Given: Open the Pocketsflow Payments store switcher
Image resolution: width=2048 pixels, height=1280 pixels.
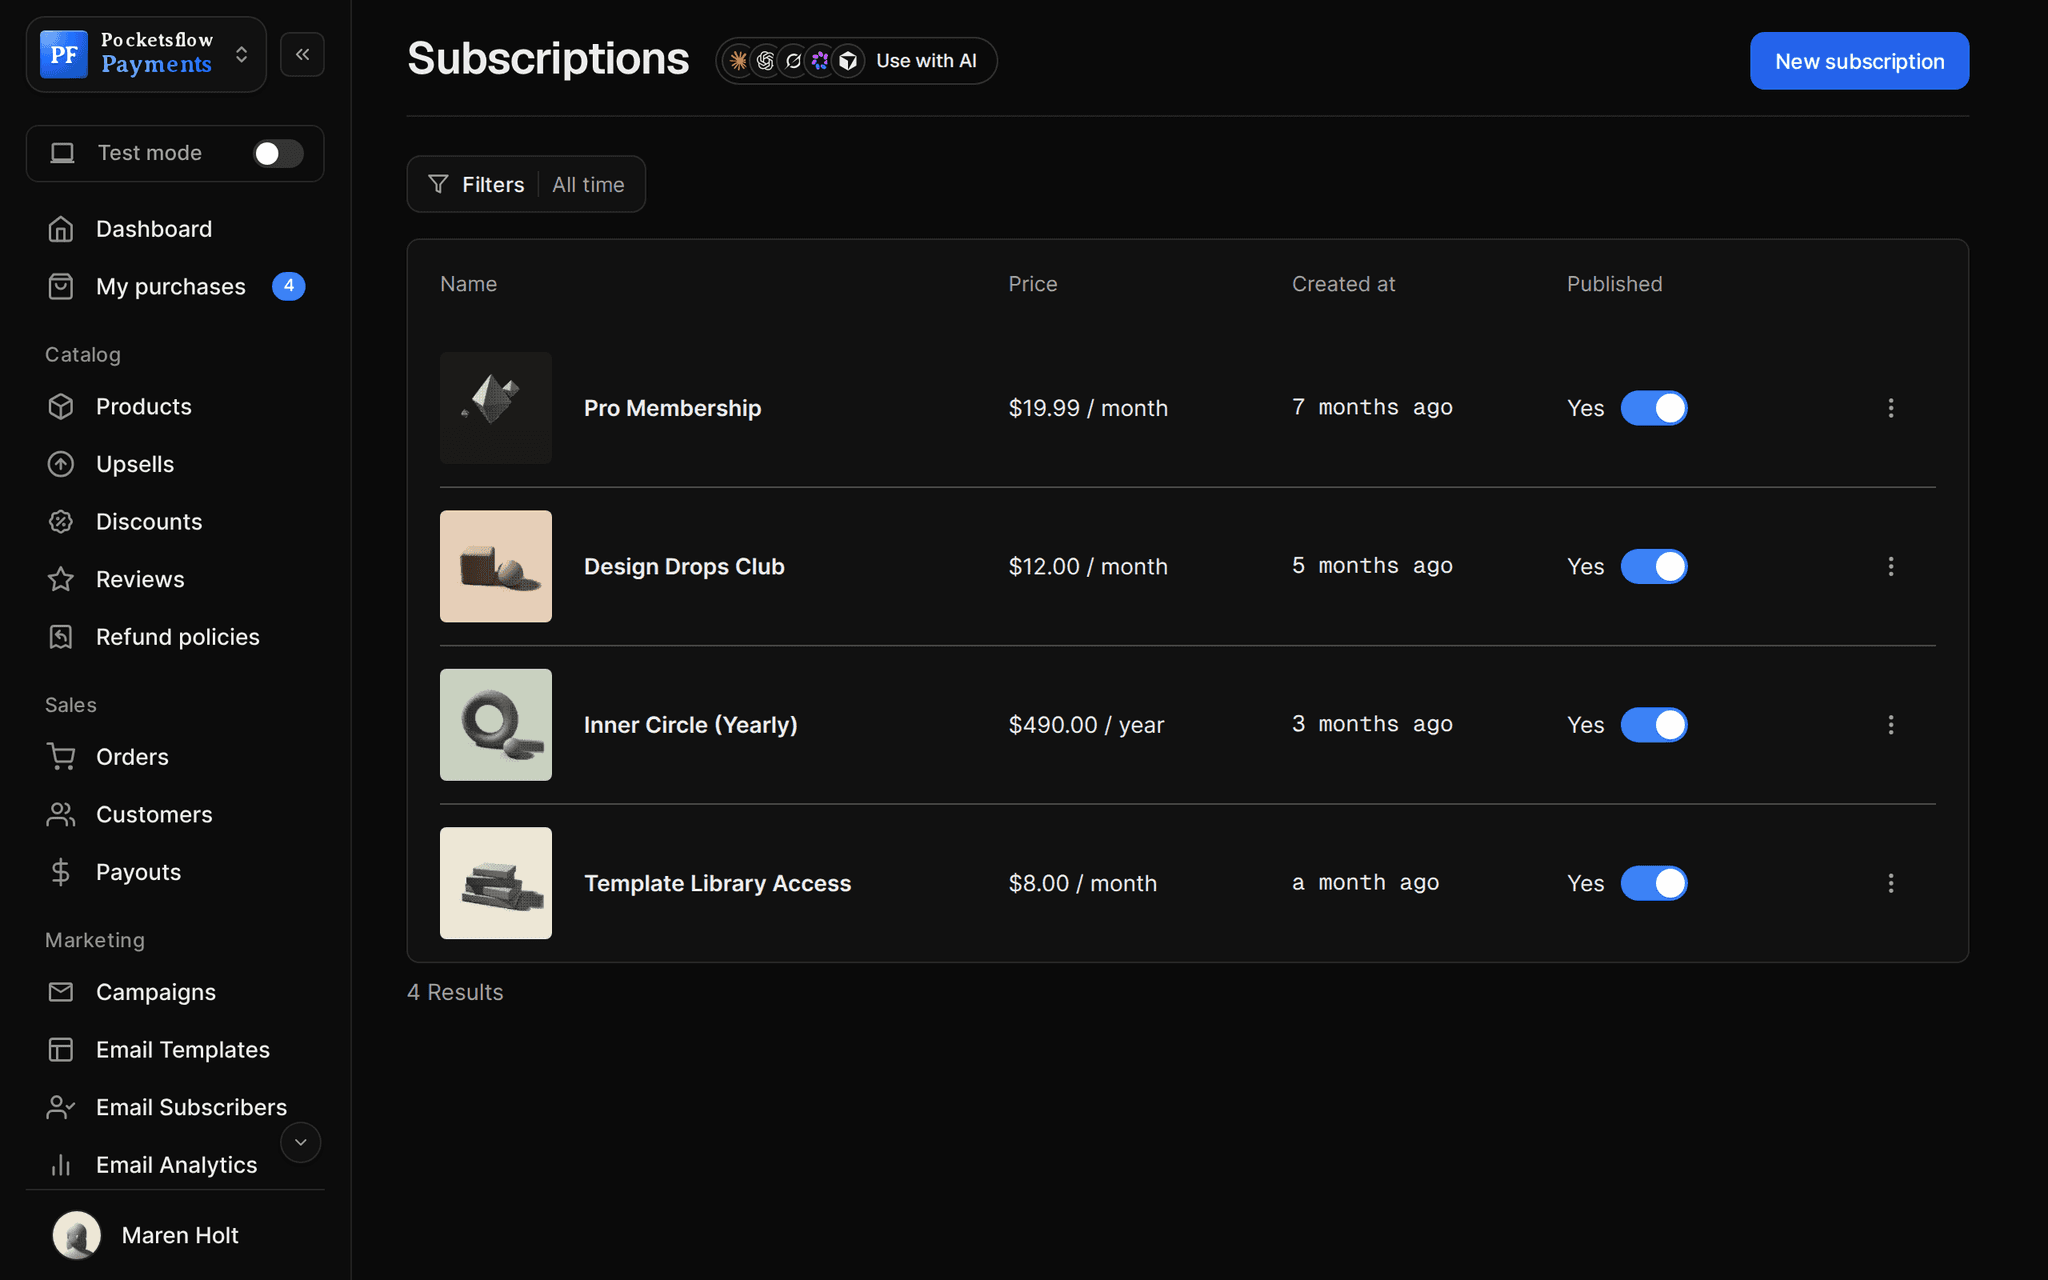Looking at the screenshot, I should tap(146, 54).
